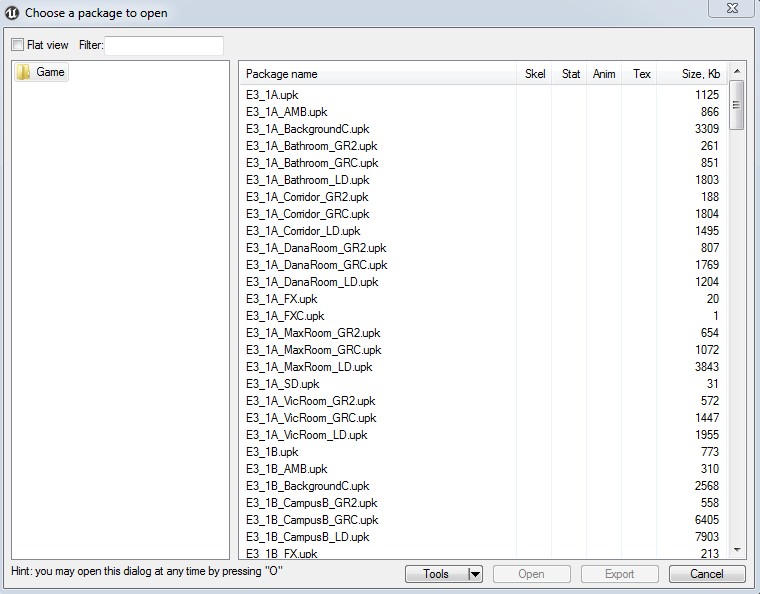The image size is (760, 594).
Task: Click the Open button
Action: 532,574
